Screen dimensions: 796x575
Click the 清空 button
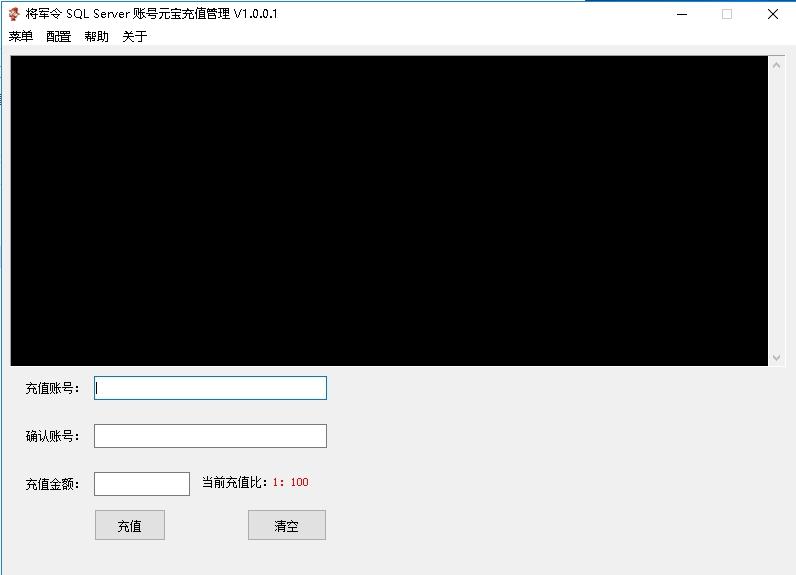tap(287, 525)
